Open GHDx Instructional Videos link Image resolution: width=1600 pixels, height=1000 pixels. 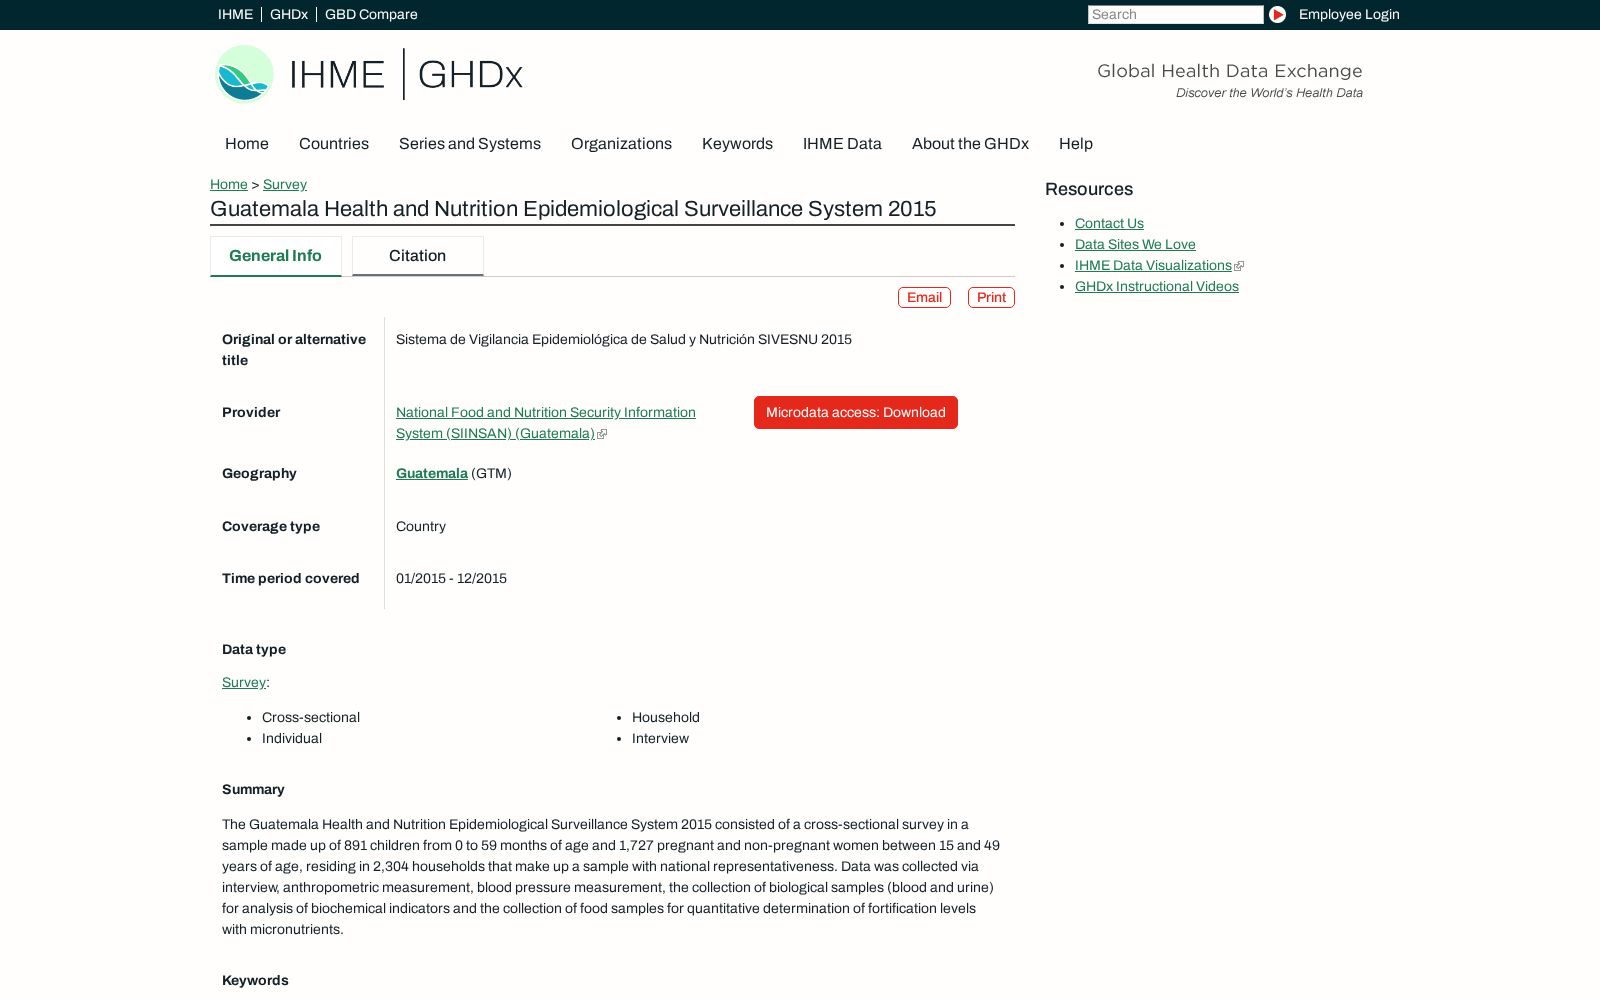[x=1157, y=287]
